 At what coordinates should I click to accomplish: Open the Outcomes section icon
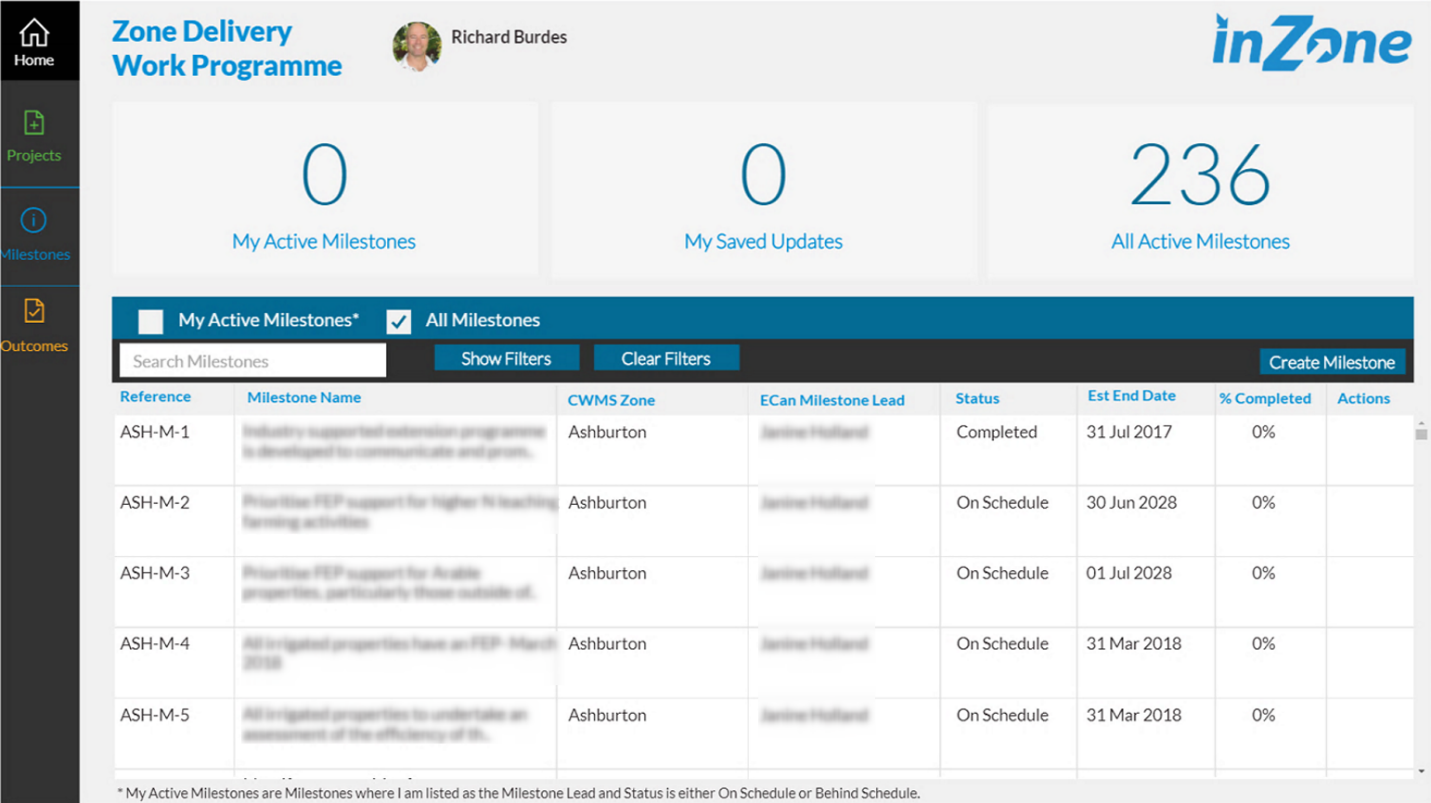[34, 312]
